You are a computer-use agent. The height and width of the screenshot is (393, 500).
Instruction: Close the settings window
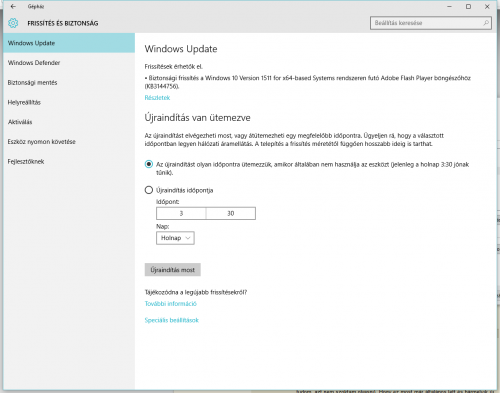click(487, 6)
